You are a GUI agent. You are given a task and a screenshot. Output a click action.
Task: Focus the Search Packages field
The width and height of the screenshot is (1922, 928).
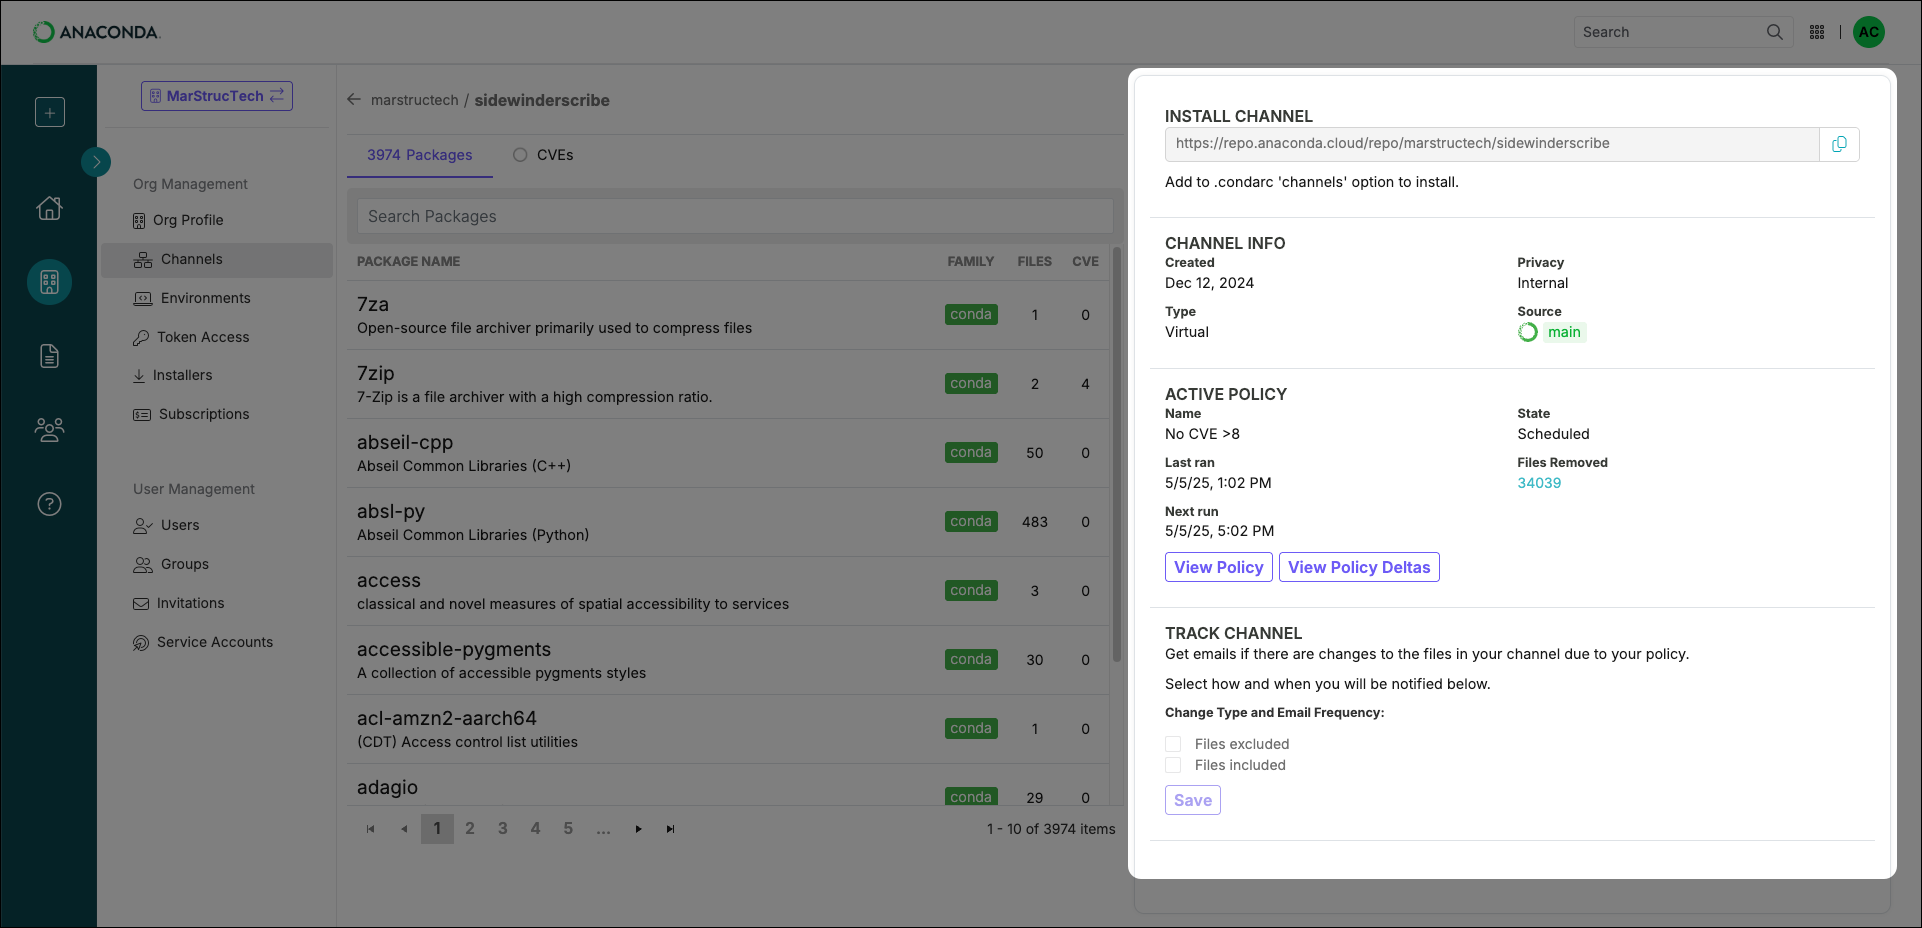(x=735, y=216)
